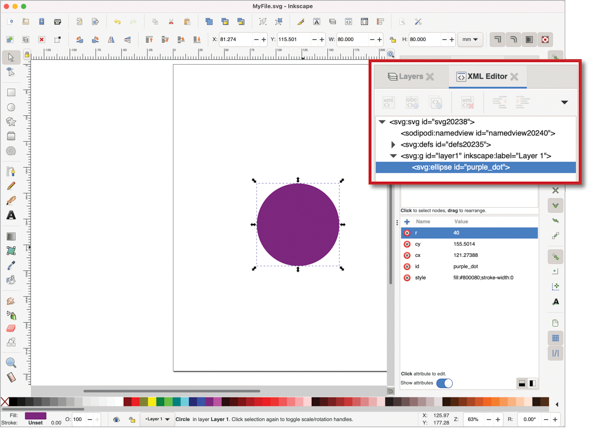The image size is (600, 428).
Task: Toggle scale rounded corners option
Action: click(514, 39)
